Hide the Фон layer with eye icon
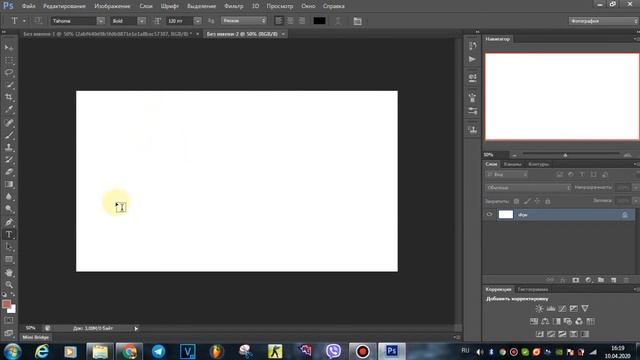This screenshot has height=360, width=640. (x=489, y=214)
